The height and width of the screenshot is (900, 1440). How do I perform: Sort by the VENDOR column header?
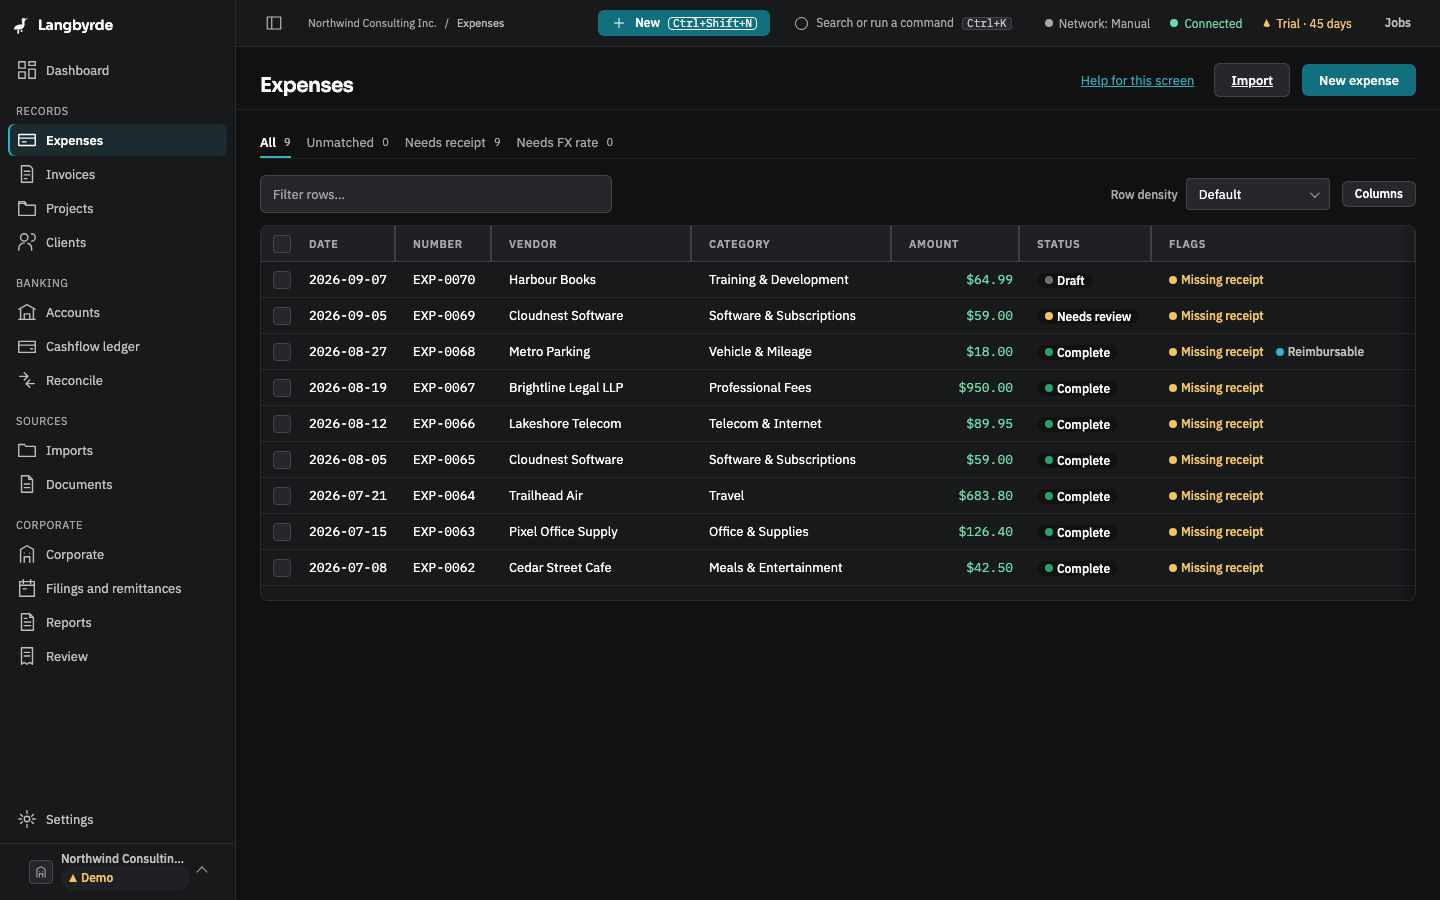(x=532, y=244)
